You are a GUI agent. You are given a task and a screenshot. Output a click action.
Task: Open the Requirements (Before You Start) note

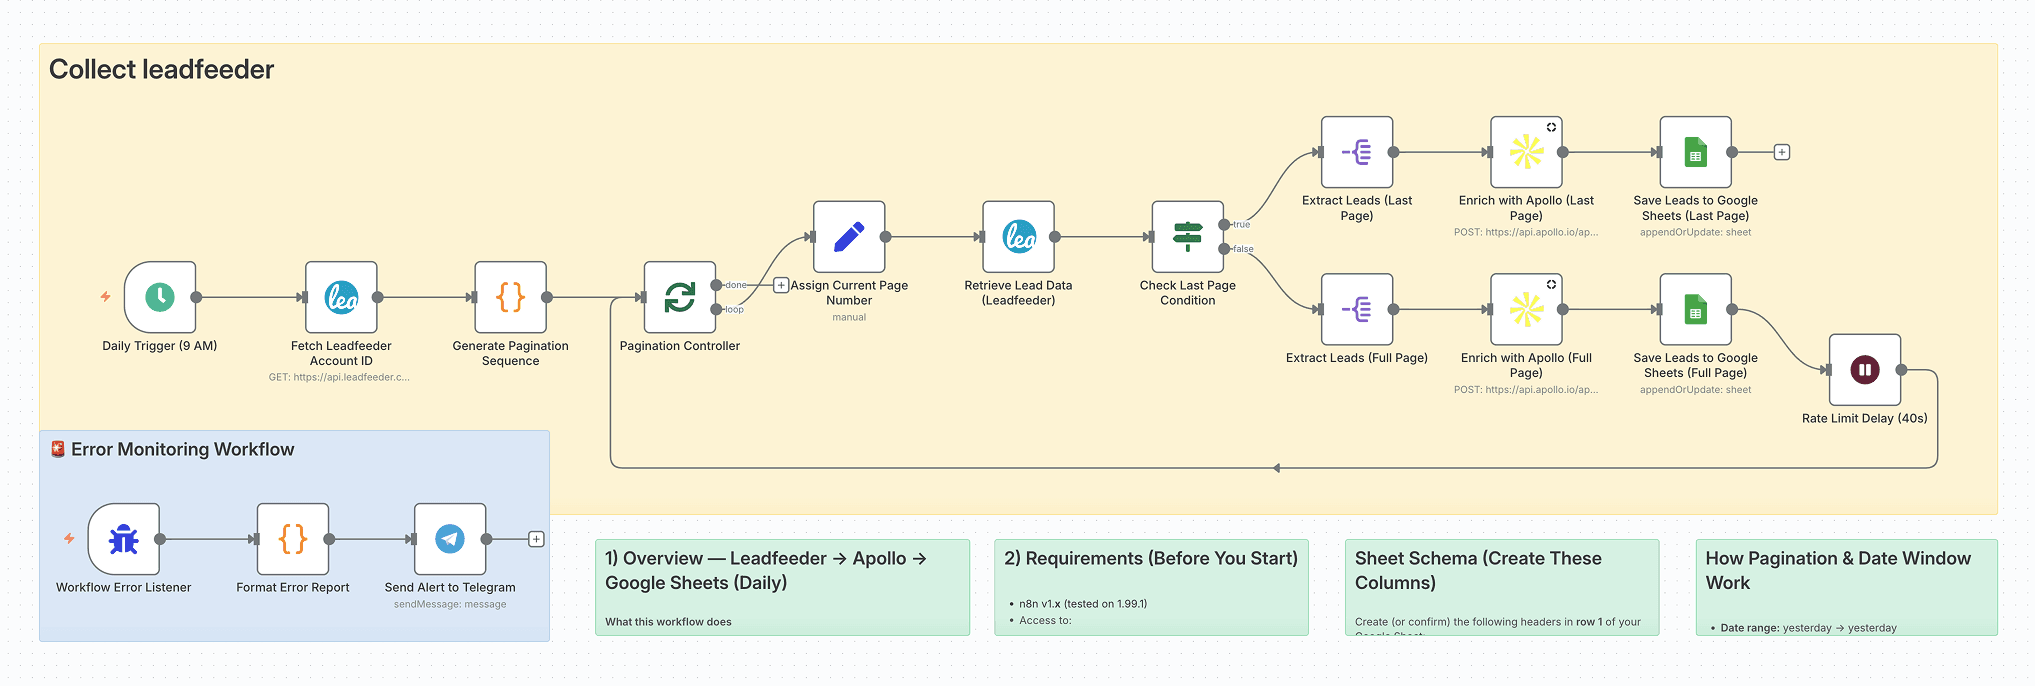click(x=1152, y=588)
